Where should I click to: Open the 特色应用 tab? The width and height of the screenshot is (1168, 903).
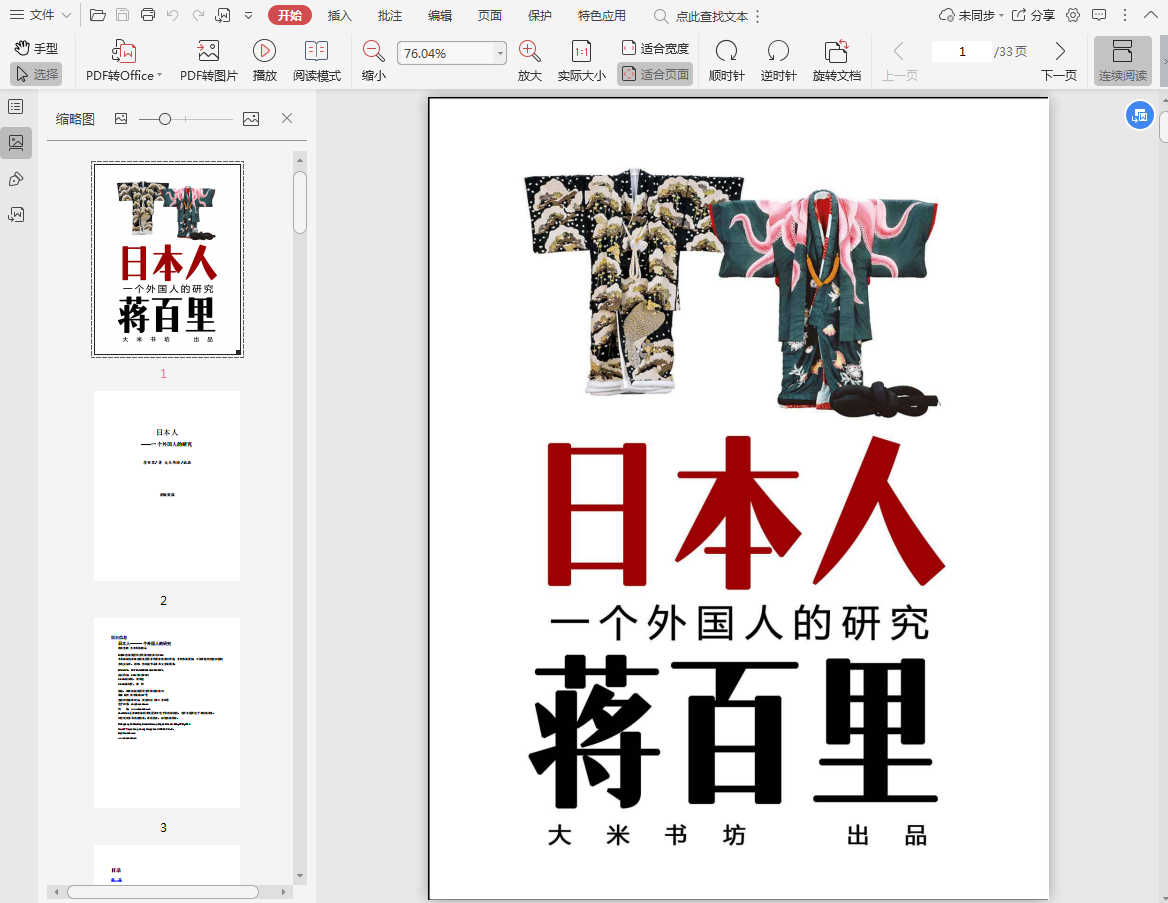(601, 15)
